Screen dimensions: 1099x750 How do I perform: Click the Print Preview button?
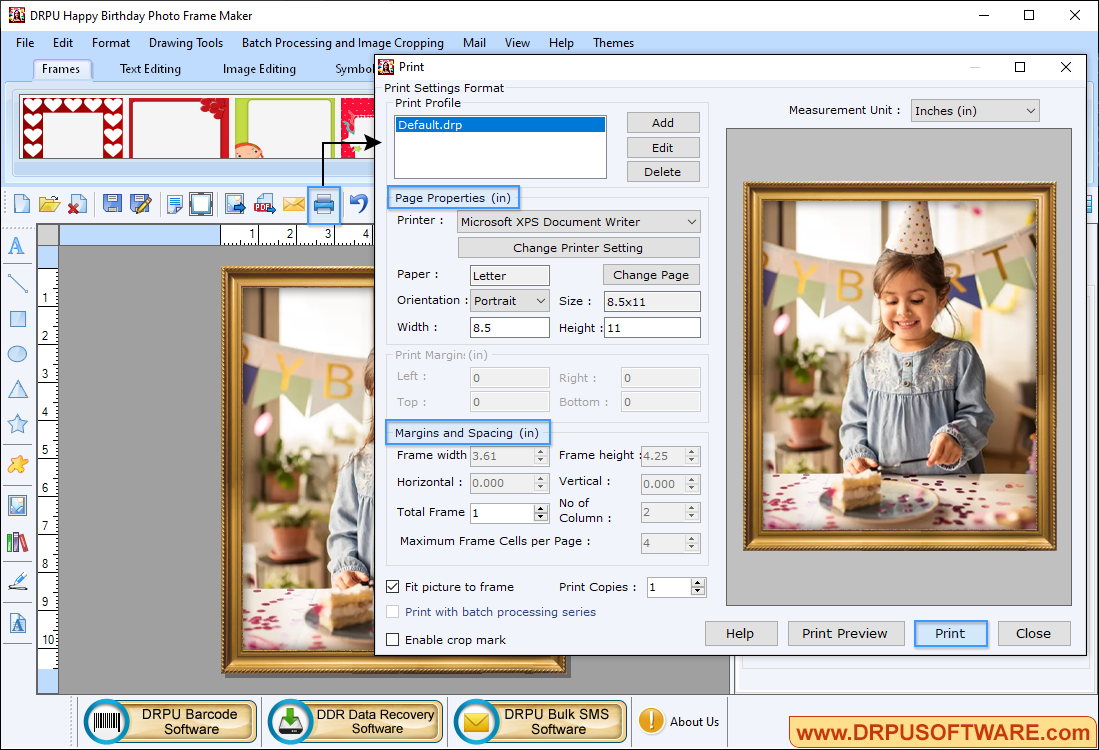point(845,633)
